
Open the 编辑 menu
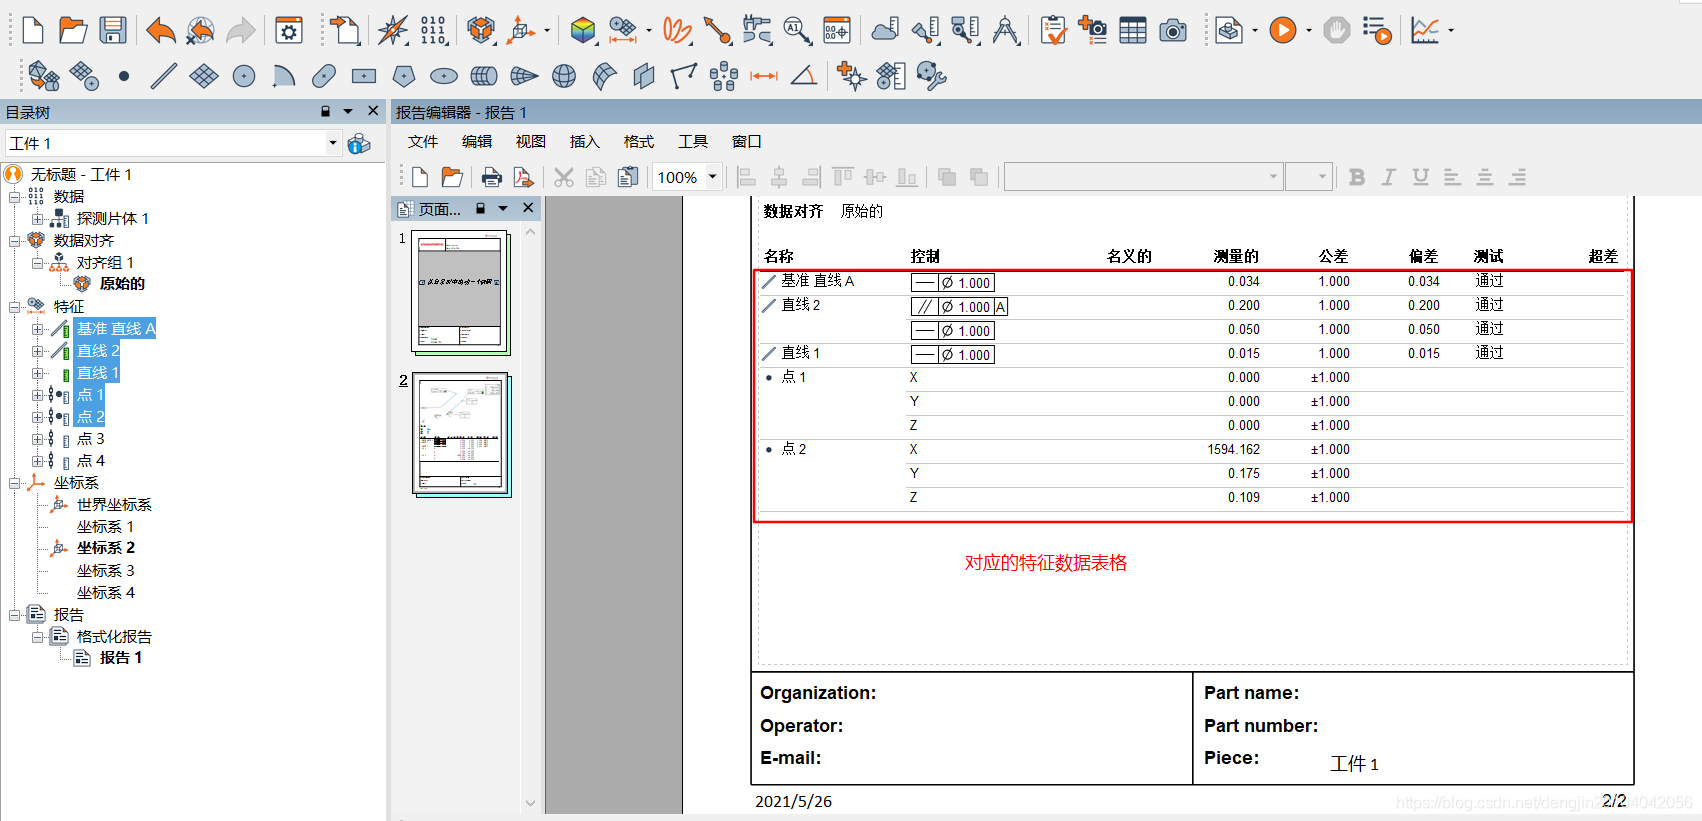pyautogui.click(x=477, y=141)
